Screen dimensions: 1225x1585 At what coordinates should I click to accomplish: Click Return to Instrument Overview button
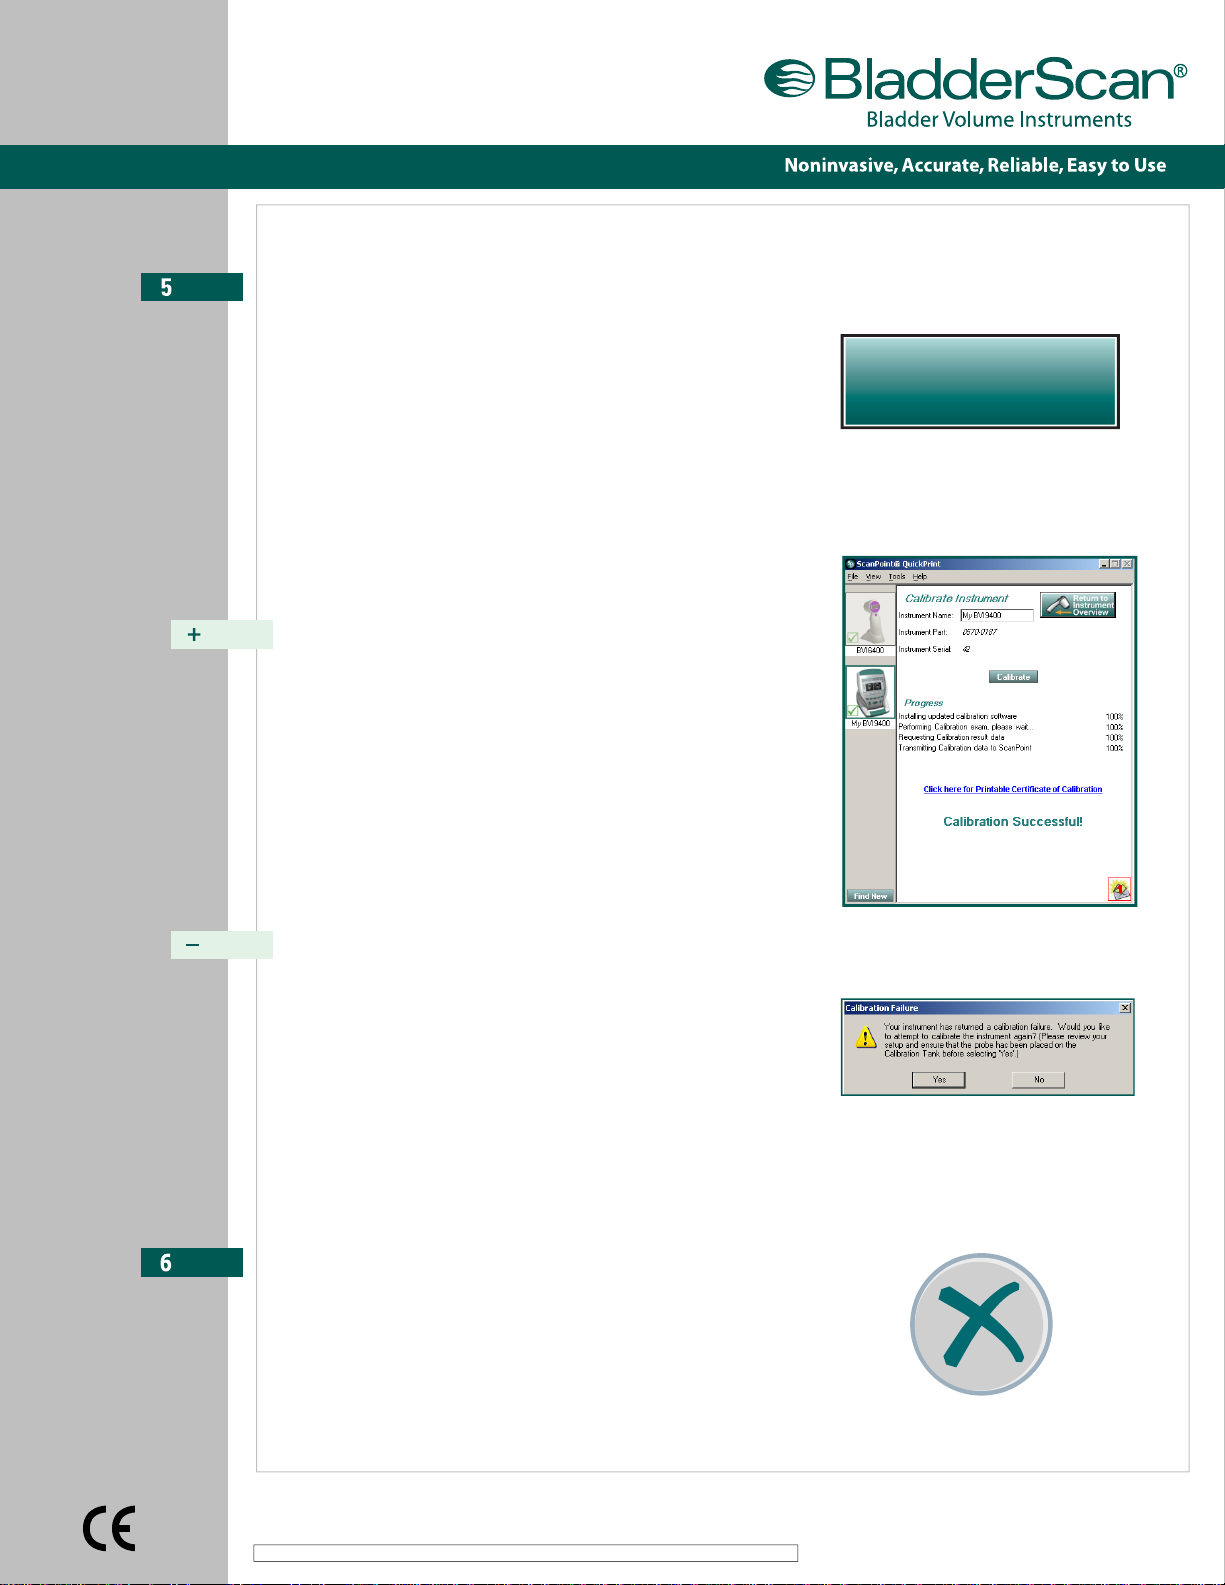(x=1078, y=605)
